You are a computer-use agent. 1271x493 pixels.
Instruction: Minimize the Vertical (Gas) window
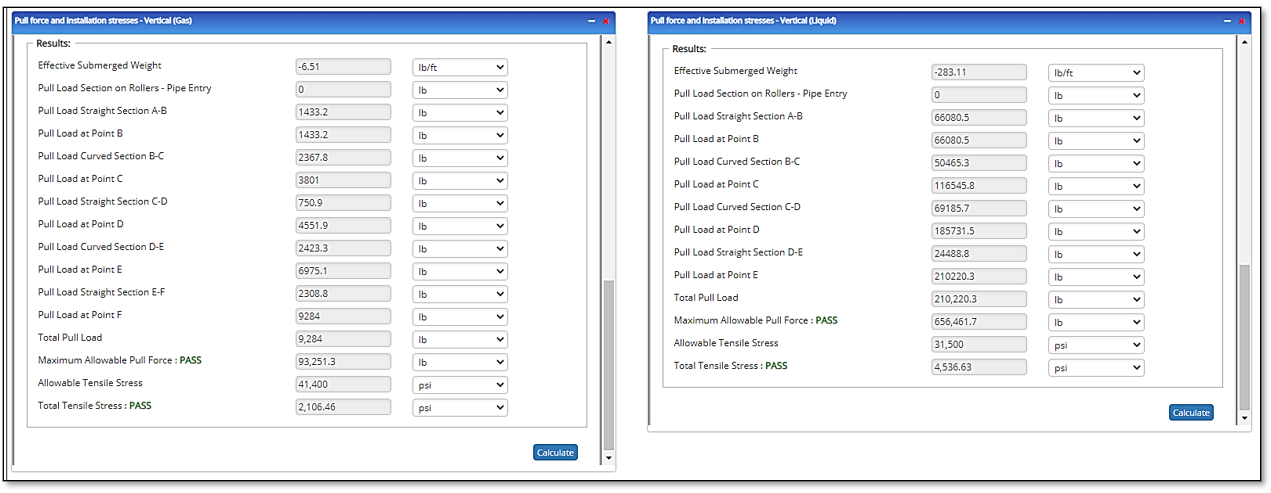click(591, 21)
